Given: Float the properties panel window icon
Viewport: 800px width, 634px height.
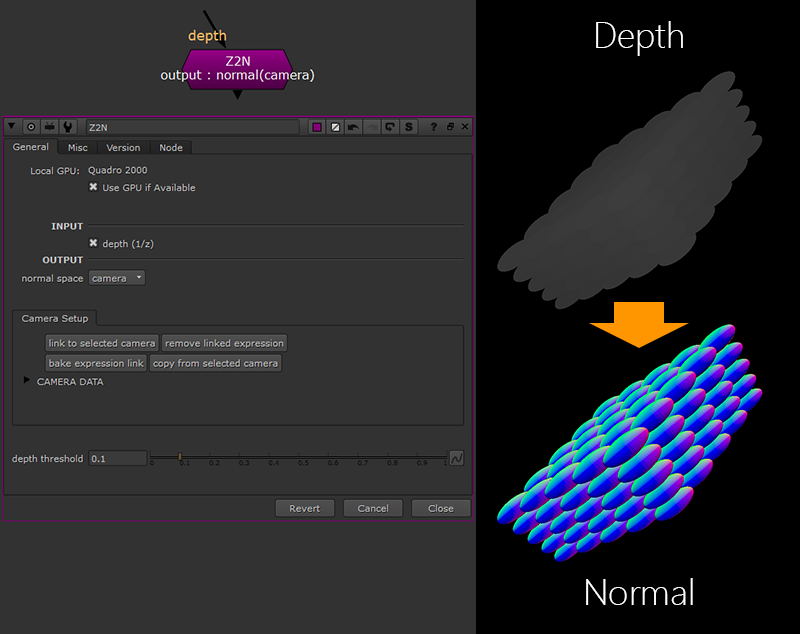Looking at the screenshot, I should click(450, 127).
